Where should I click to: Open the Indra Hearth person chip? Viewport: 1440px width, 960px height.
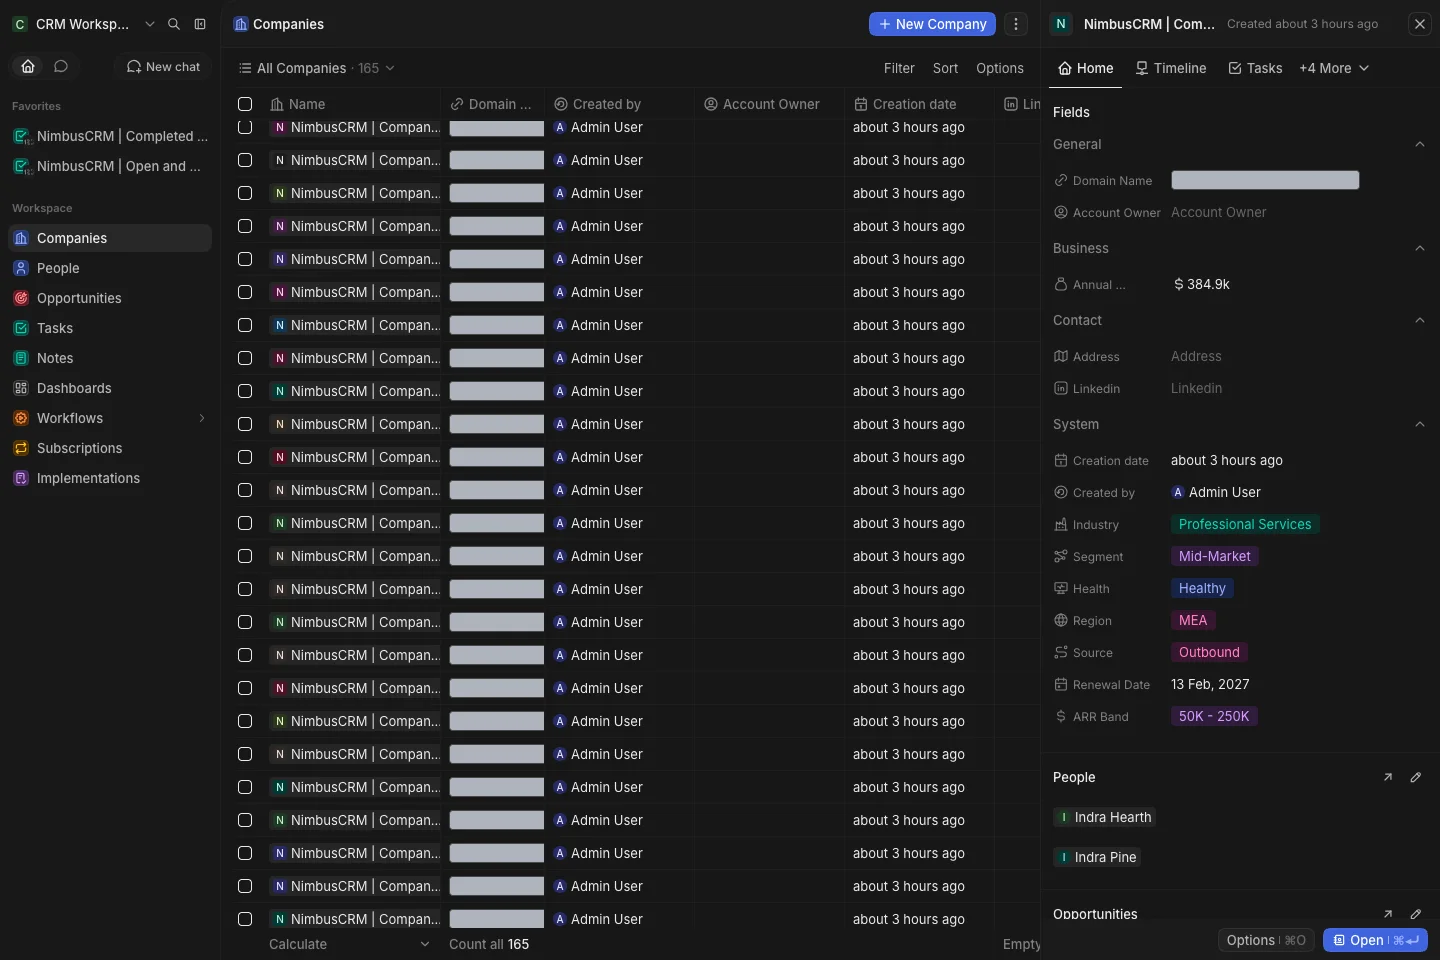point(1104,817)
